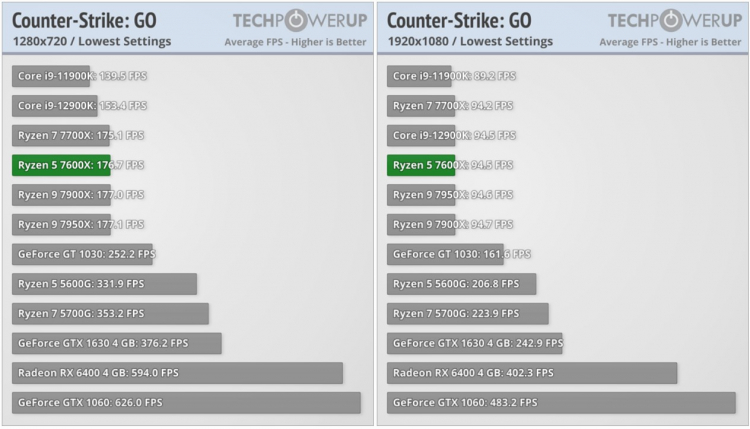The image size is (750, 429).
Task: Click the Counter-Strike: GO title above 1920x1080
Action: 459,20
